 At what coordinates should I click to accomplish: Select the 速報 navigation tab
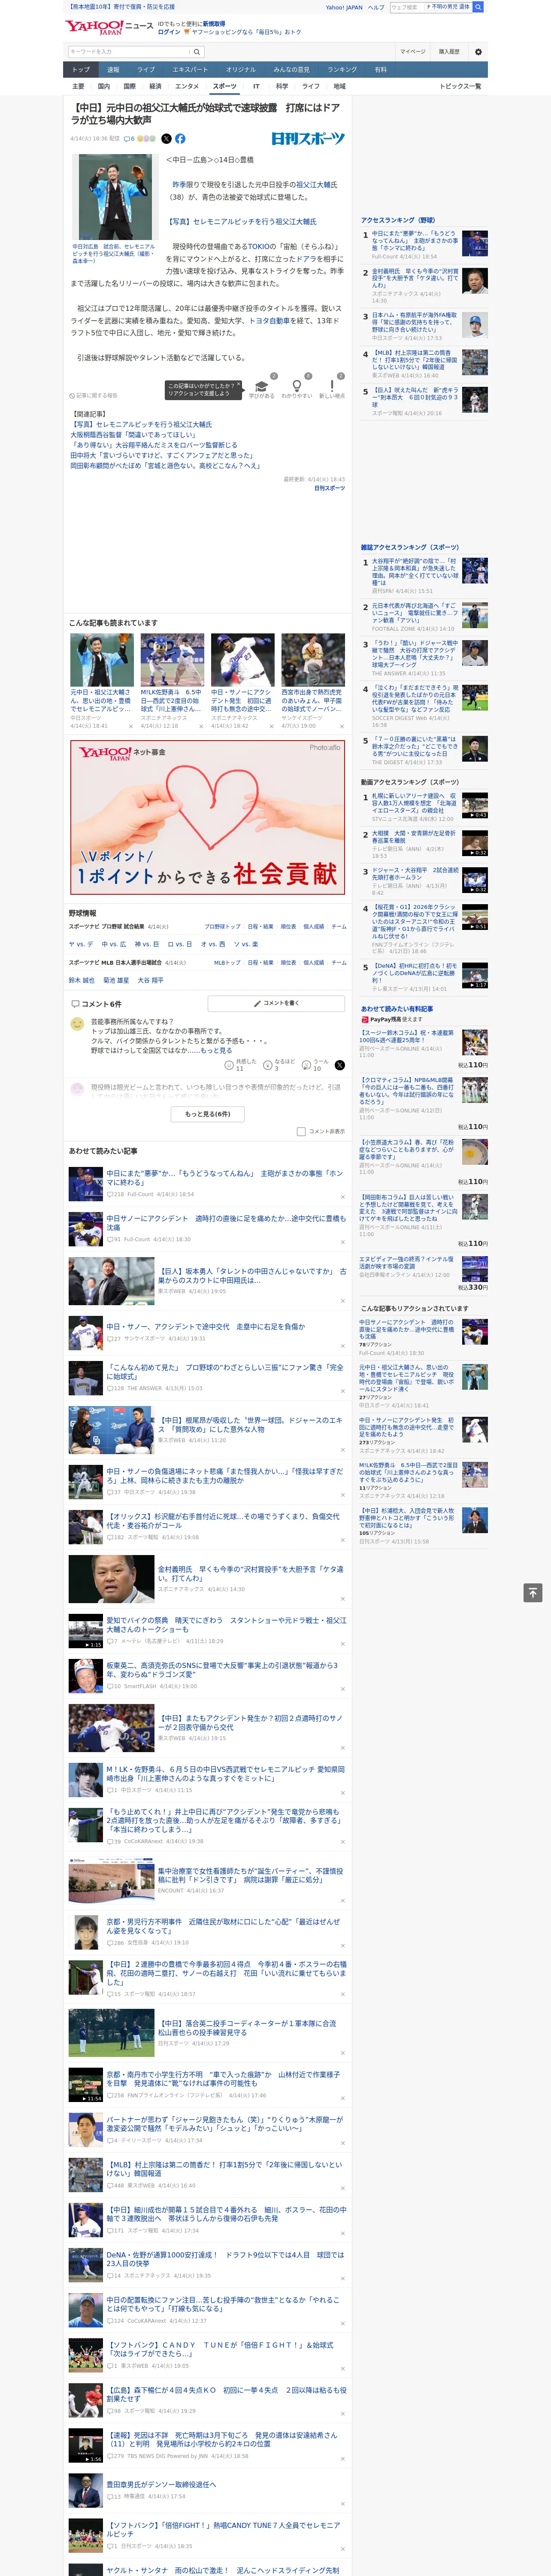pyautogui.click(x=113, y=70)
